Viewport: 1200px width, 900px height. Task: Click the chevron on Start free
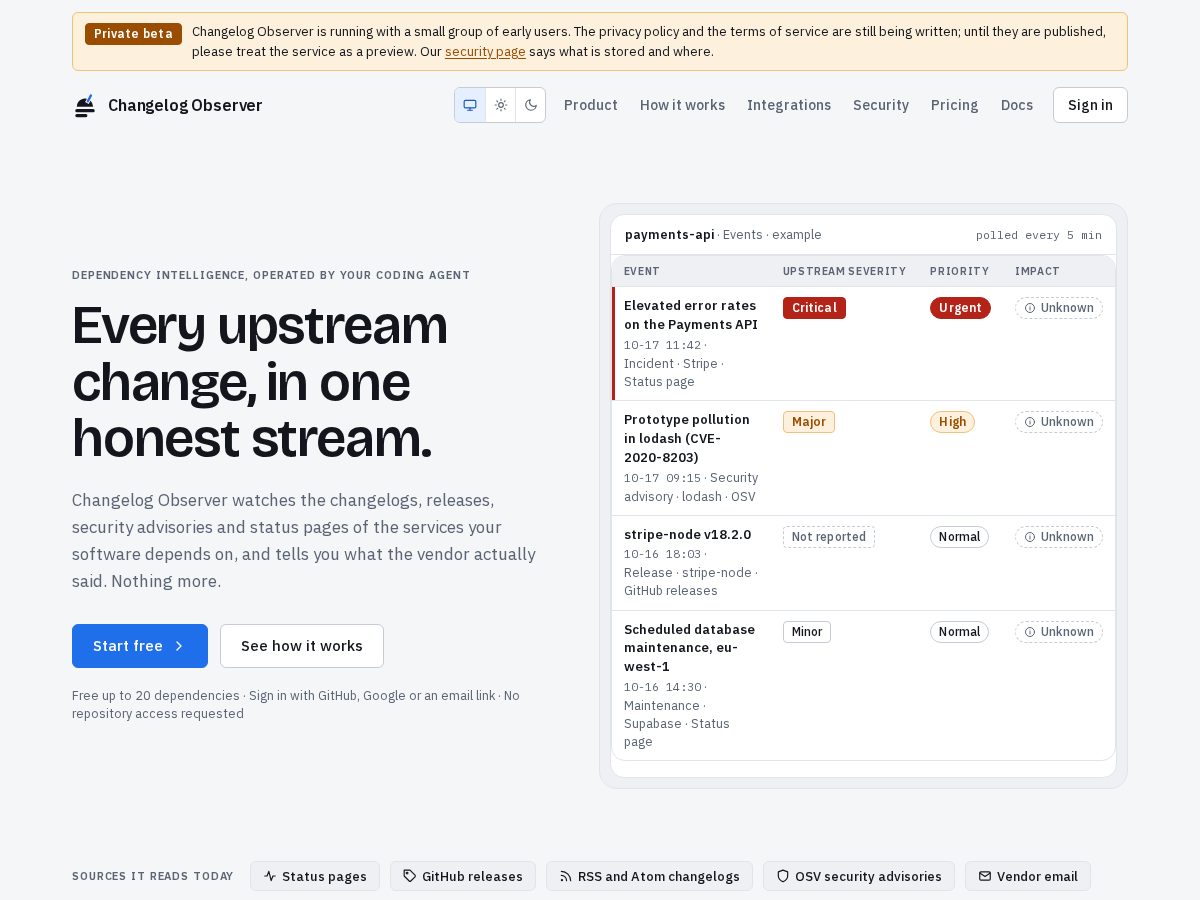(179, 646)
